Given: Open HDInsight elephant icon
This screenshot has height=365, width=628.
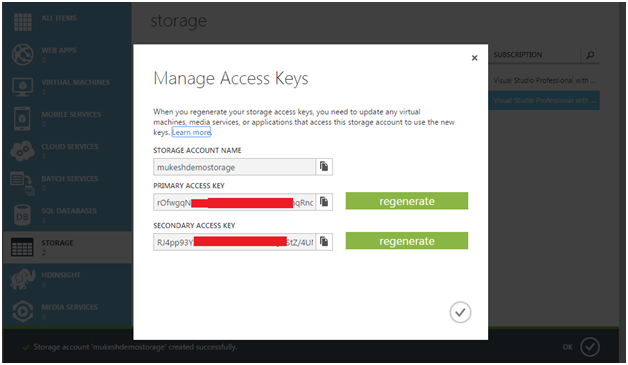Looking at the screenshot, I should [x=22, y=279].
